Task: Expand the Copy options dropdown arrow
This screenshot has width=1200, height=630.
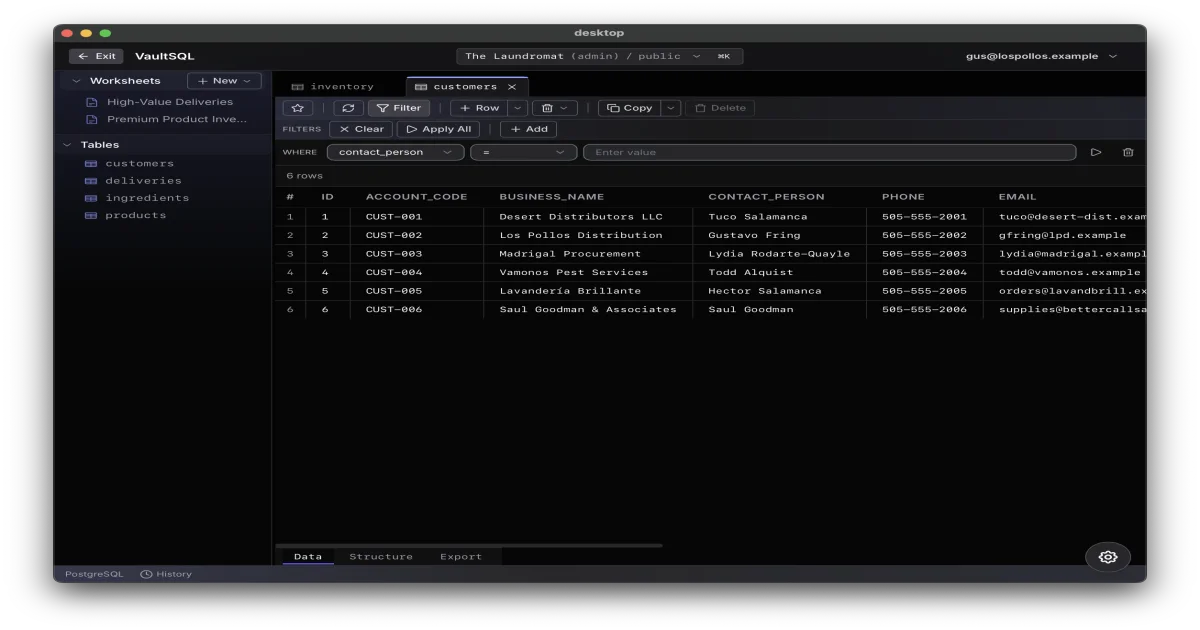Action: pos(670,108)
